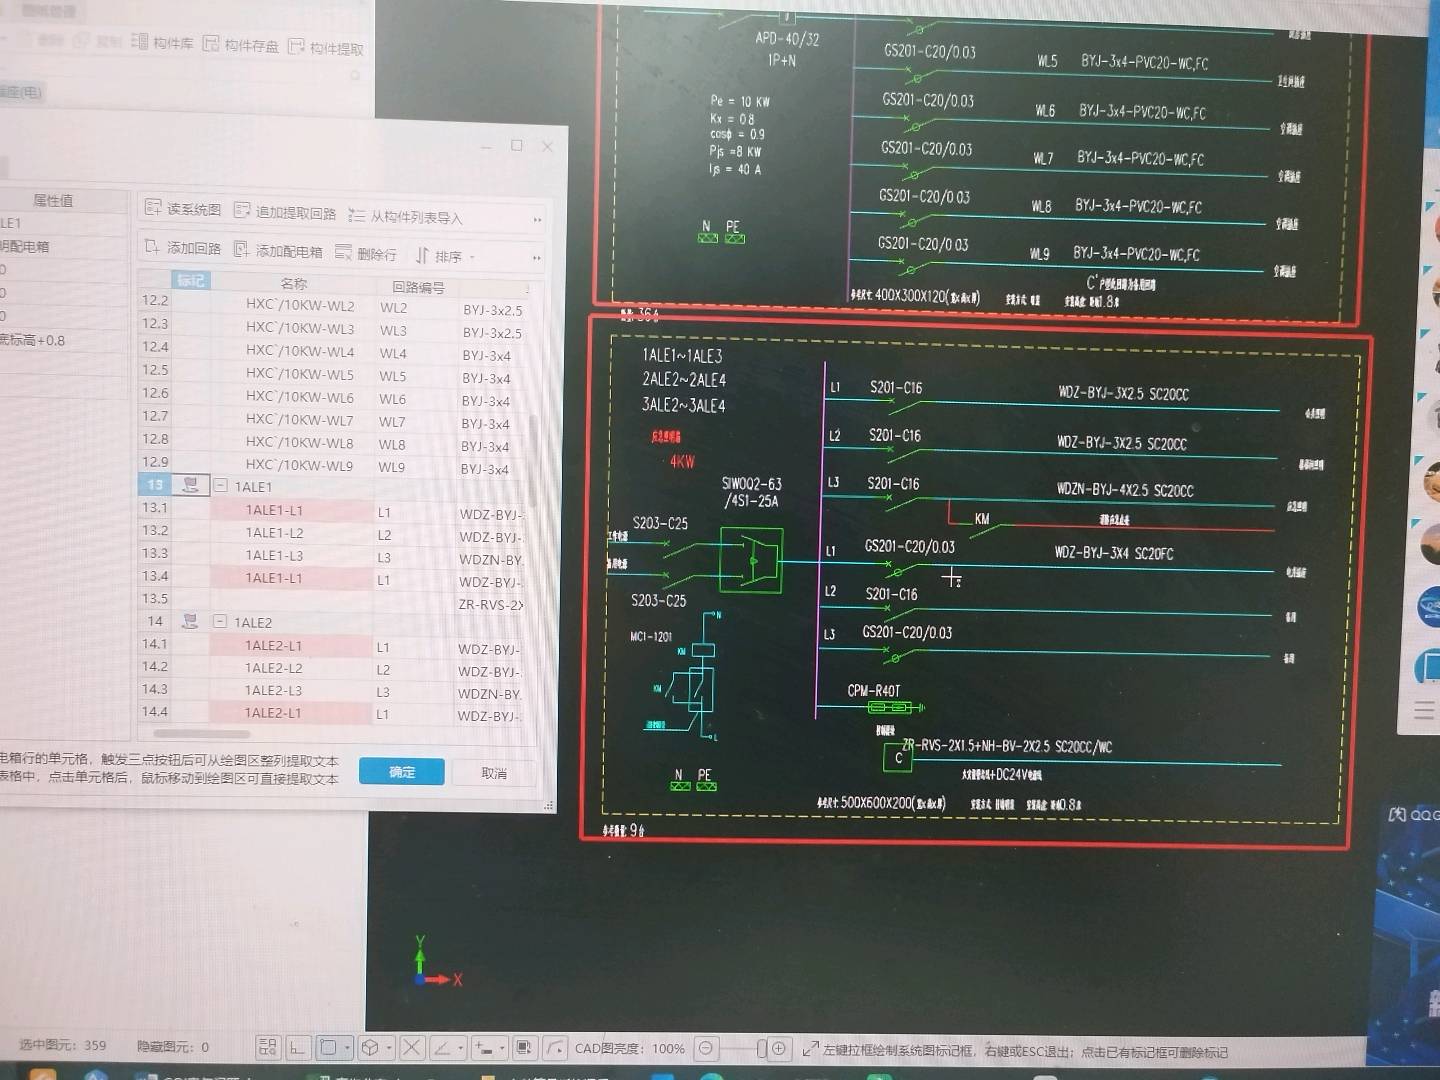Click the stamp icon in row 14
The height and width of the screenshot is (1080, 1440).
pos(190,621)
